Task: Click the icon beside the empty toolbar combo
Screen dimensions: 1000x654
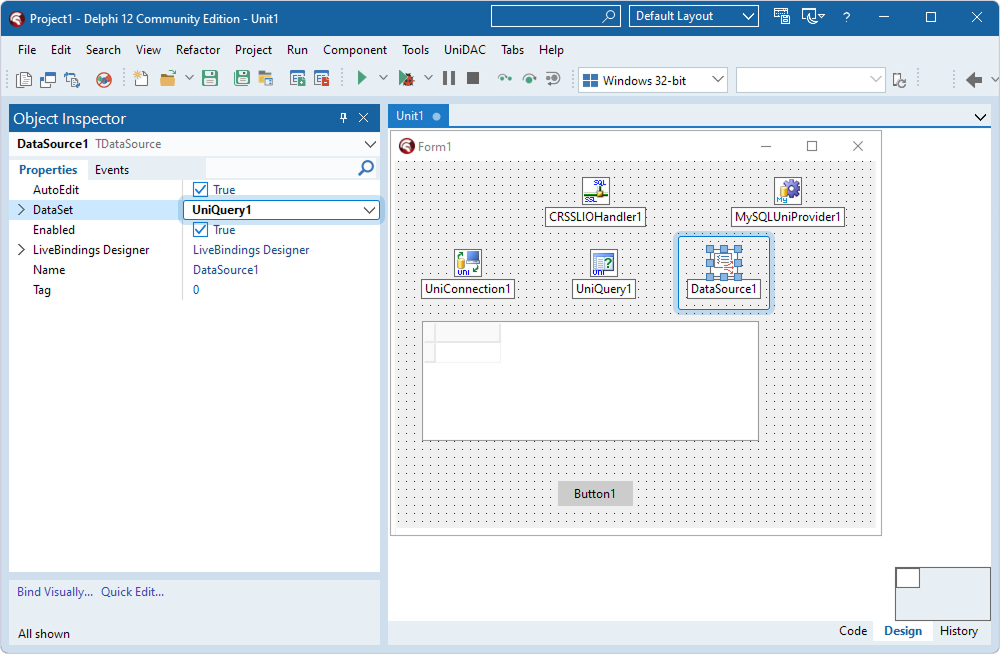Action: (x=899, y=80)
